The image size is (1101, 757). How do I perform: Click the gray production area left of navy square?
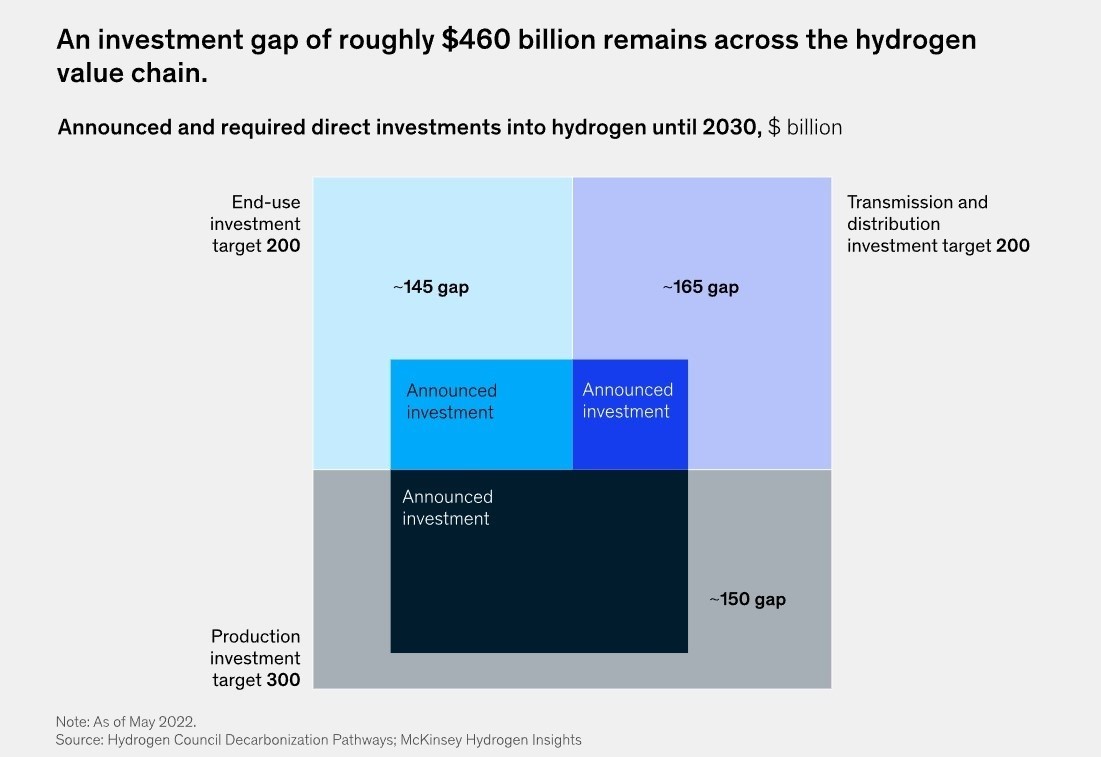(351, 578)
